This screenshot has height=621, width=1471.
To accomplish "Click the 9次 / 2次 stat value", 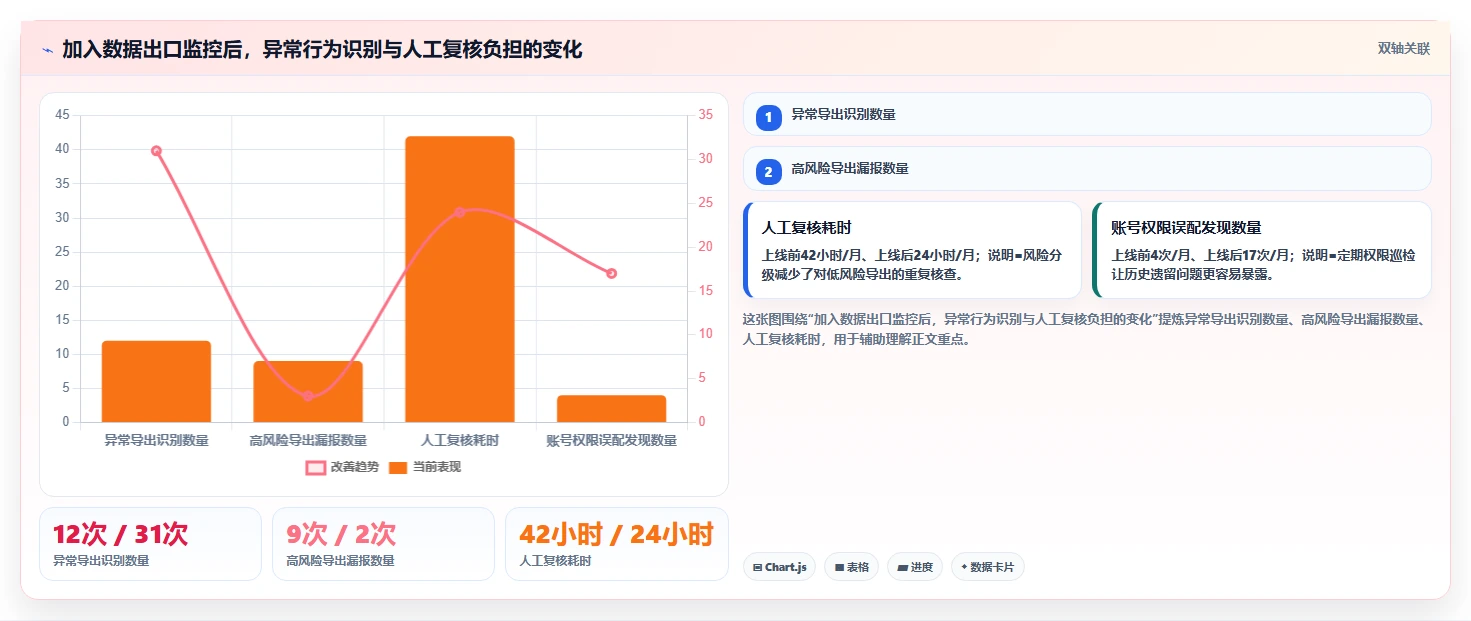I will (x=341, y=534).
